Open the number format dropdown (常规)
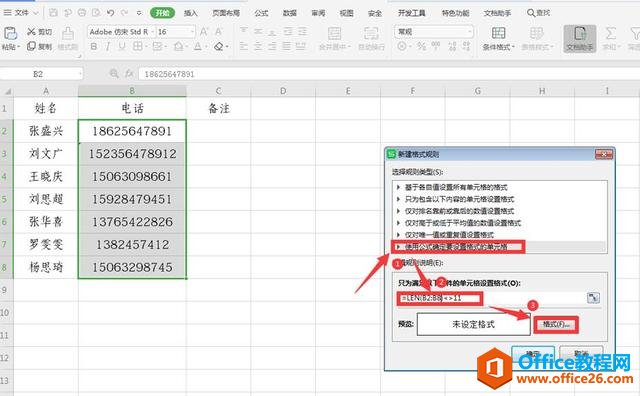The height and width of the screenshot is (396, 640). pos(470,31)
